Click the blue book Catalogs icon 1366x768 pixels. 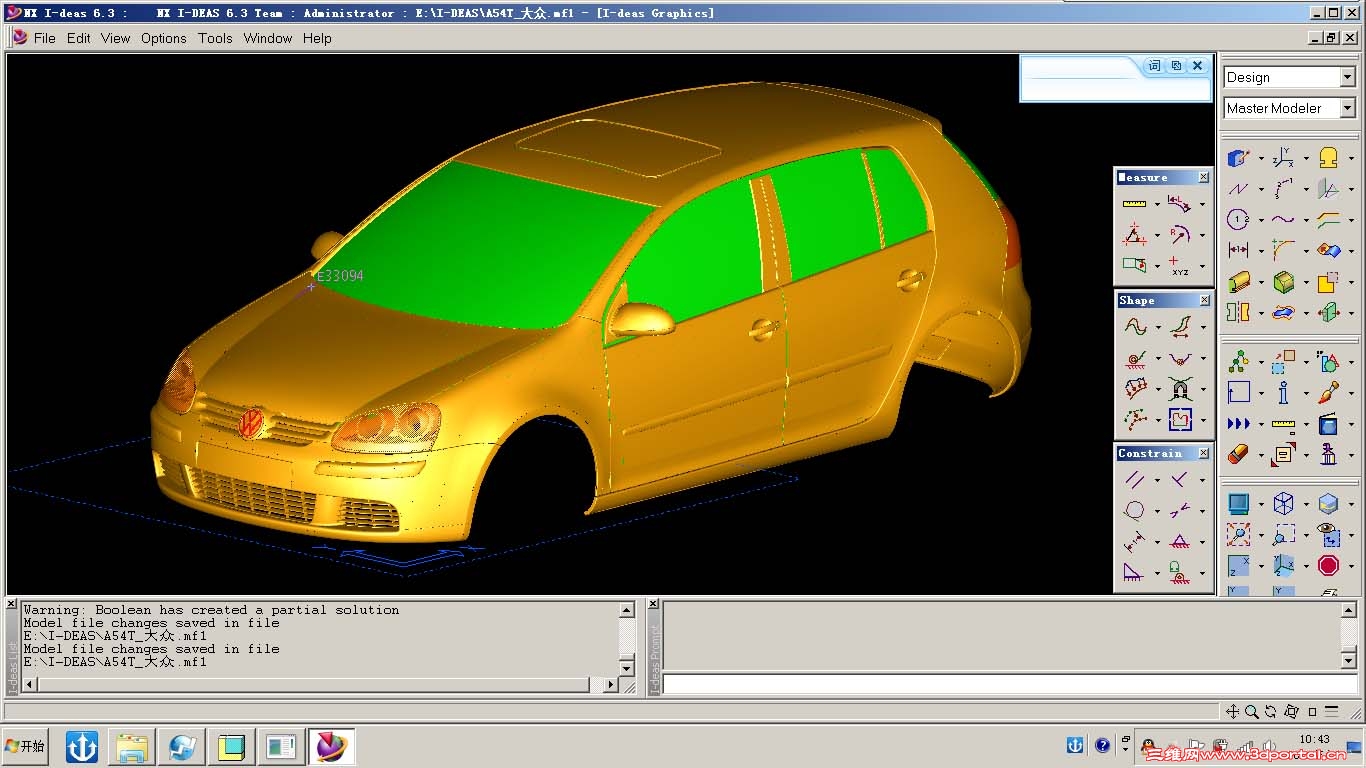(x=1328, y=424)
